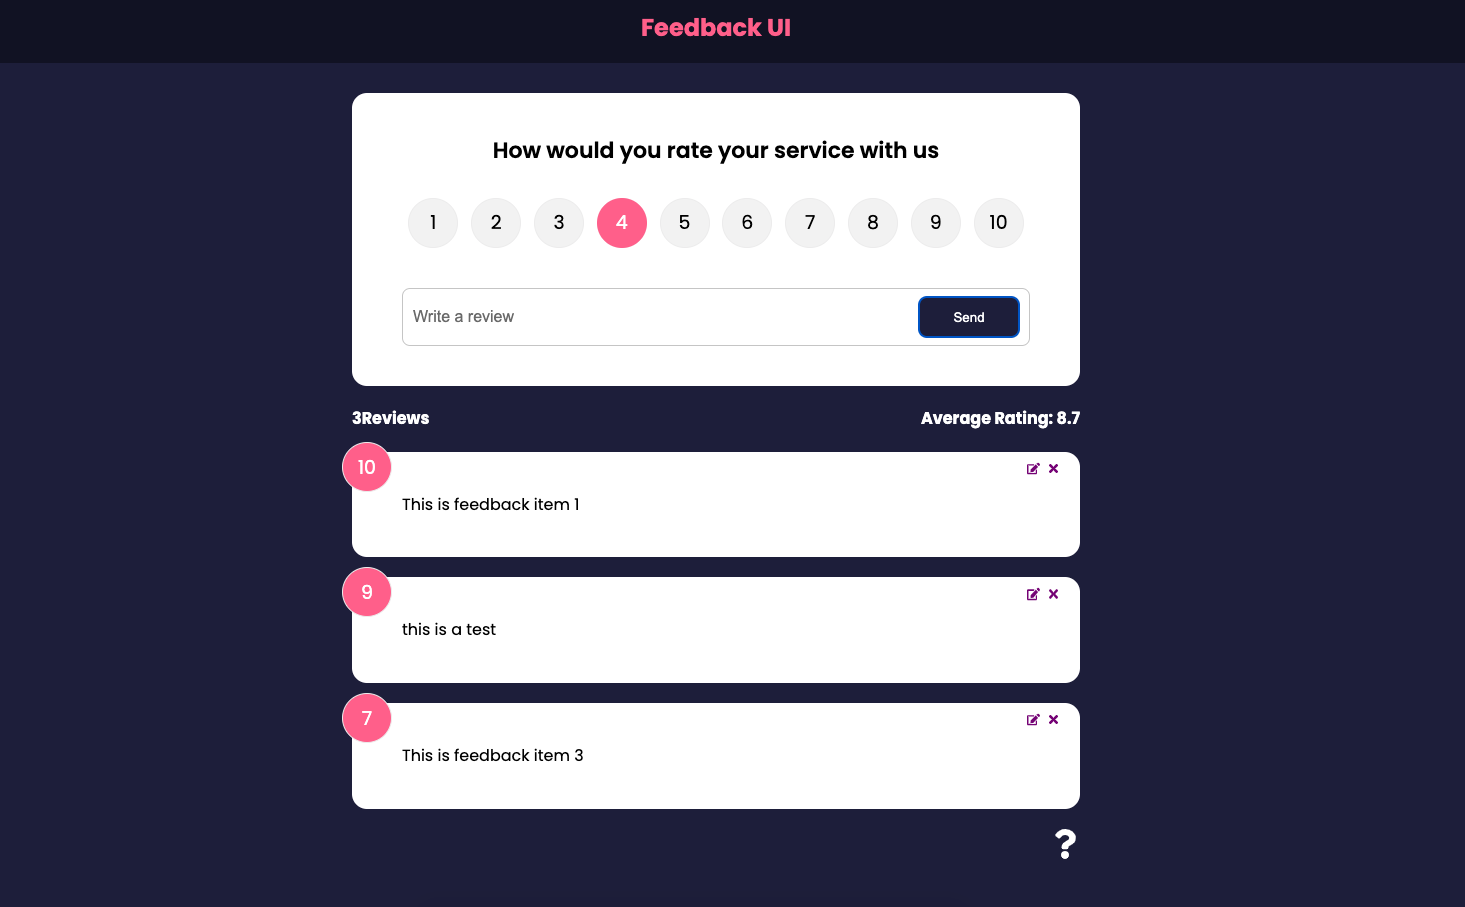This screenshot has height=907, width=1465.
Task: Click the '7' badge on feedback item 3
Action: pyautogui.click(x=367, y=718)
